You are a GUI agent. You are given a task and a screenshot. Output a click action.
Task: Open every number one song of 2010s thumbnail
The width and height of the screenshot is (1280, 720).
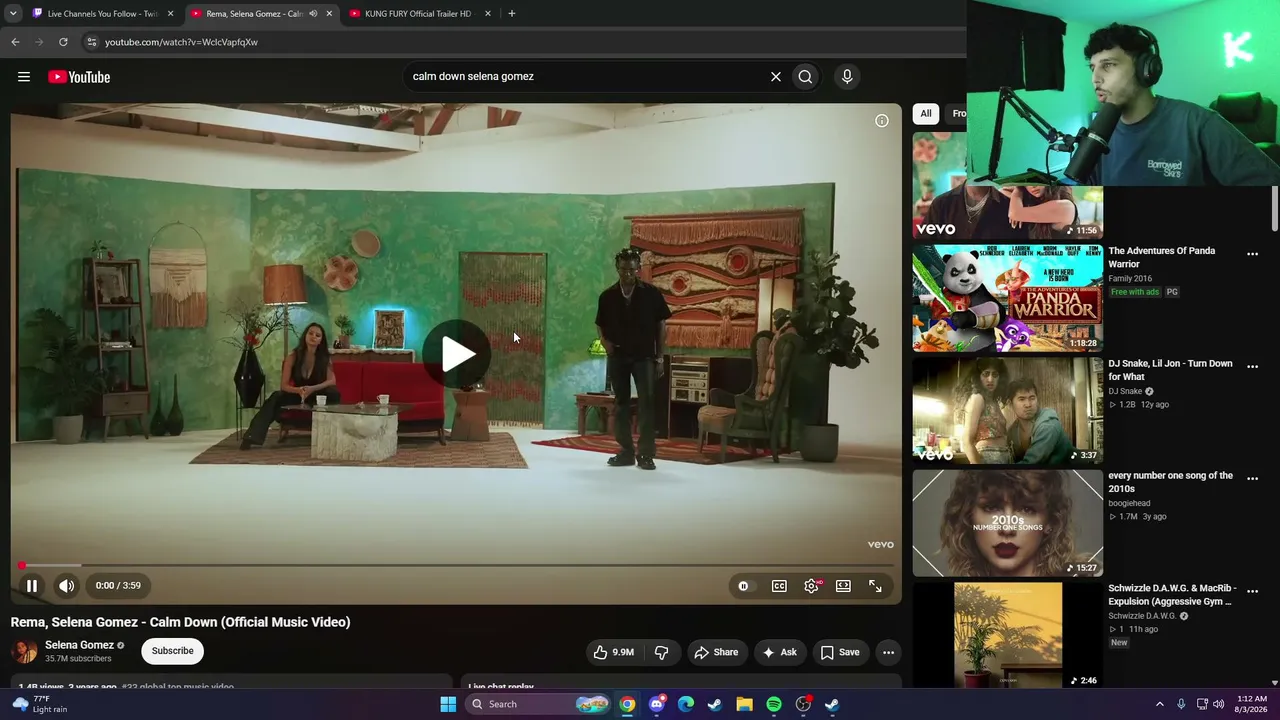[1007, 523]
